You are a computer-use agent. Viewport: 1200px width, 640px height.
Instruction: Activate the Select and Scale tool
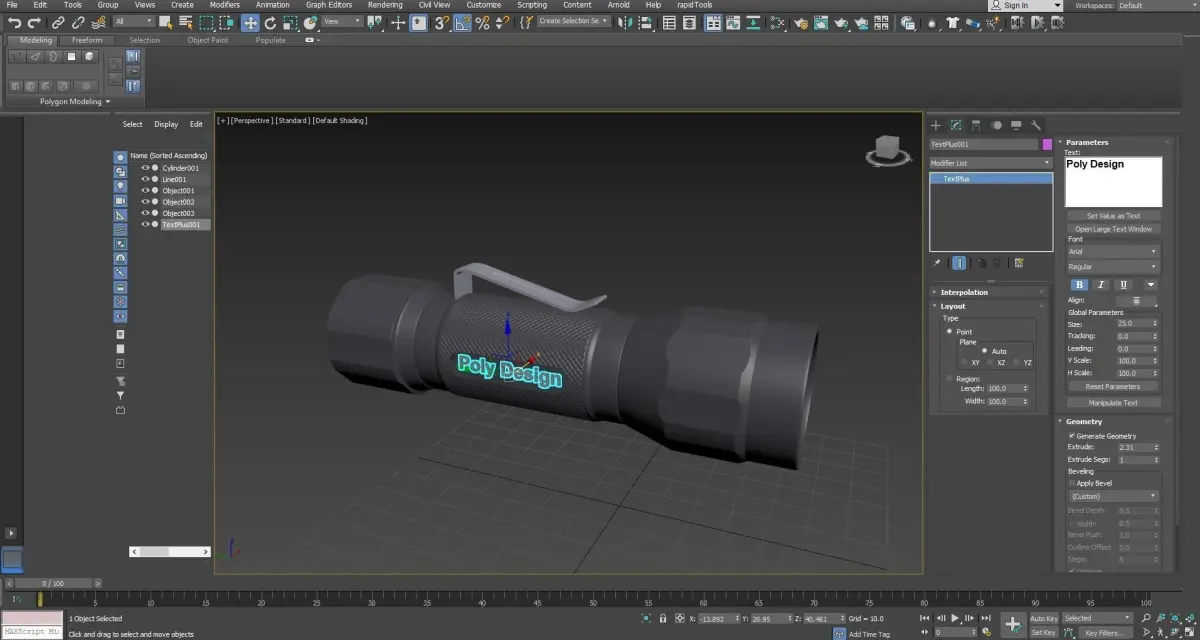click(290, 23)
